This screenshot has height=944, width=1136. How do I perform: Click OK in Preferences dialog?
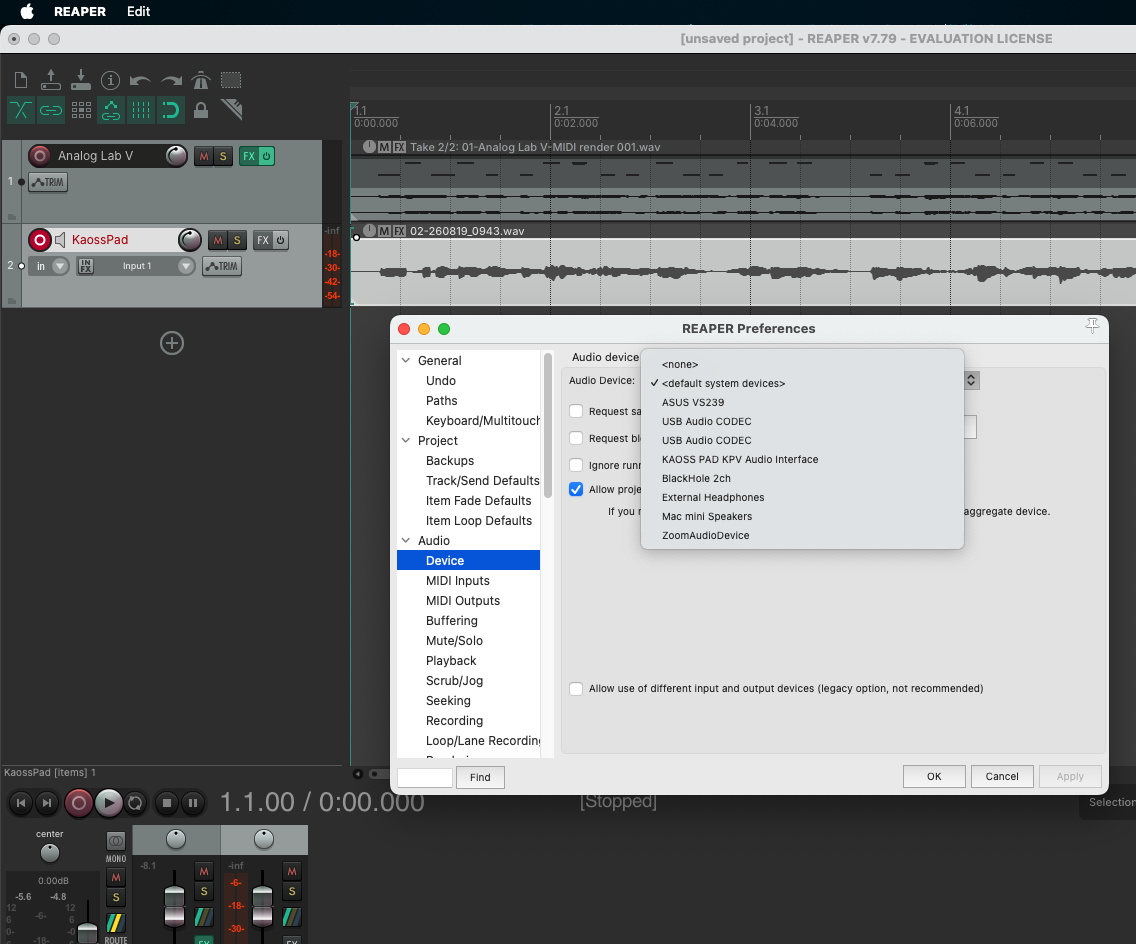pos(934,776)
